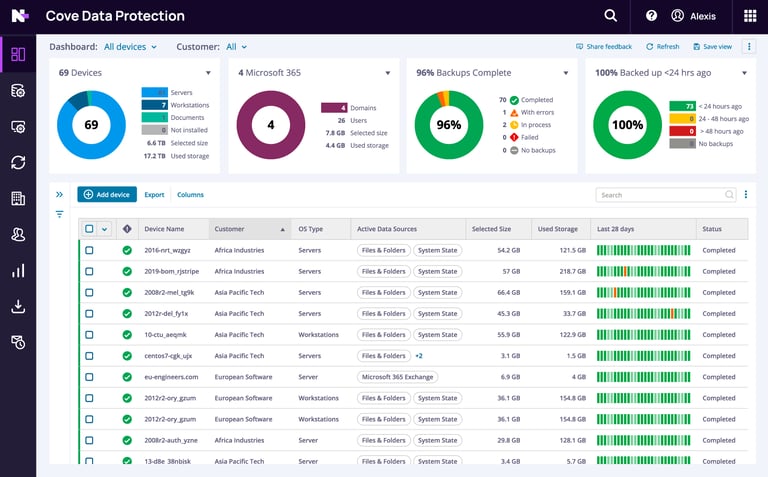Expand the 4 Microsoft 365 widget arrow
768x477 pixels.
[387, 73]
